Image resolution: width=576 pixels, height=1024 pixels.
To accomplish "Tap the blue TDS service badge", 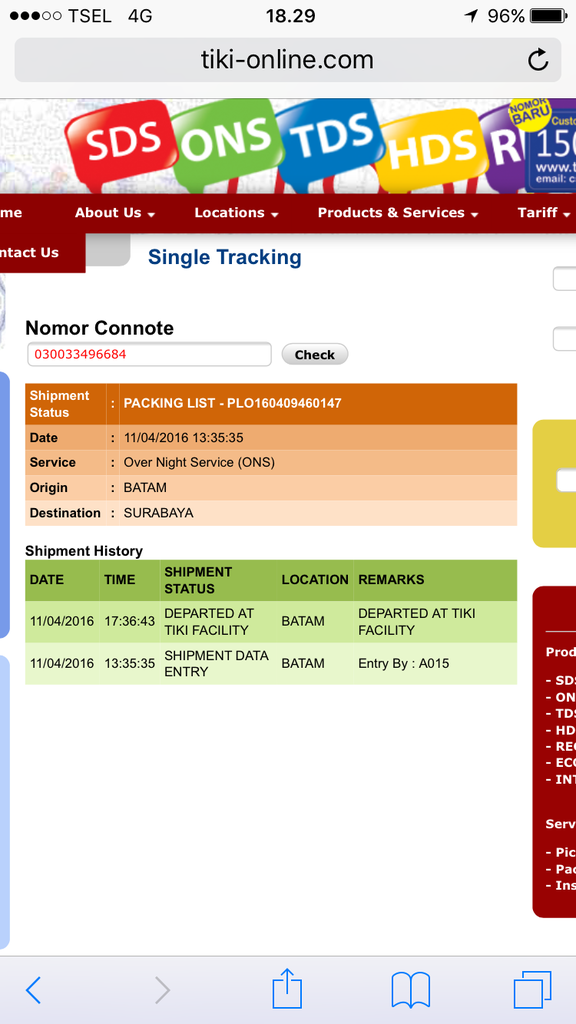I will coord(330,138).
